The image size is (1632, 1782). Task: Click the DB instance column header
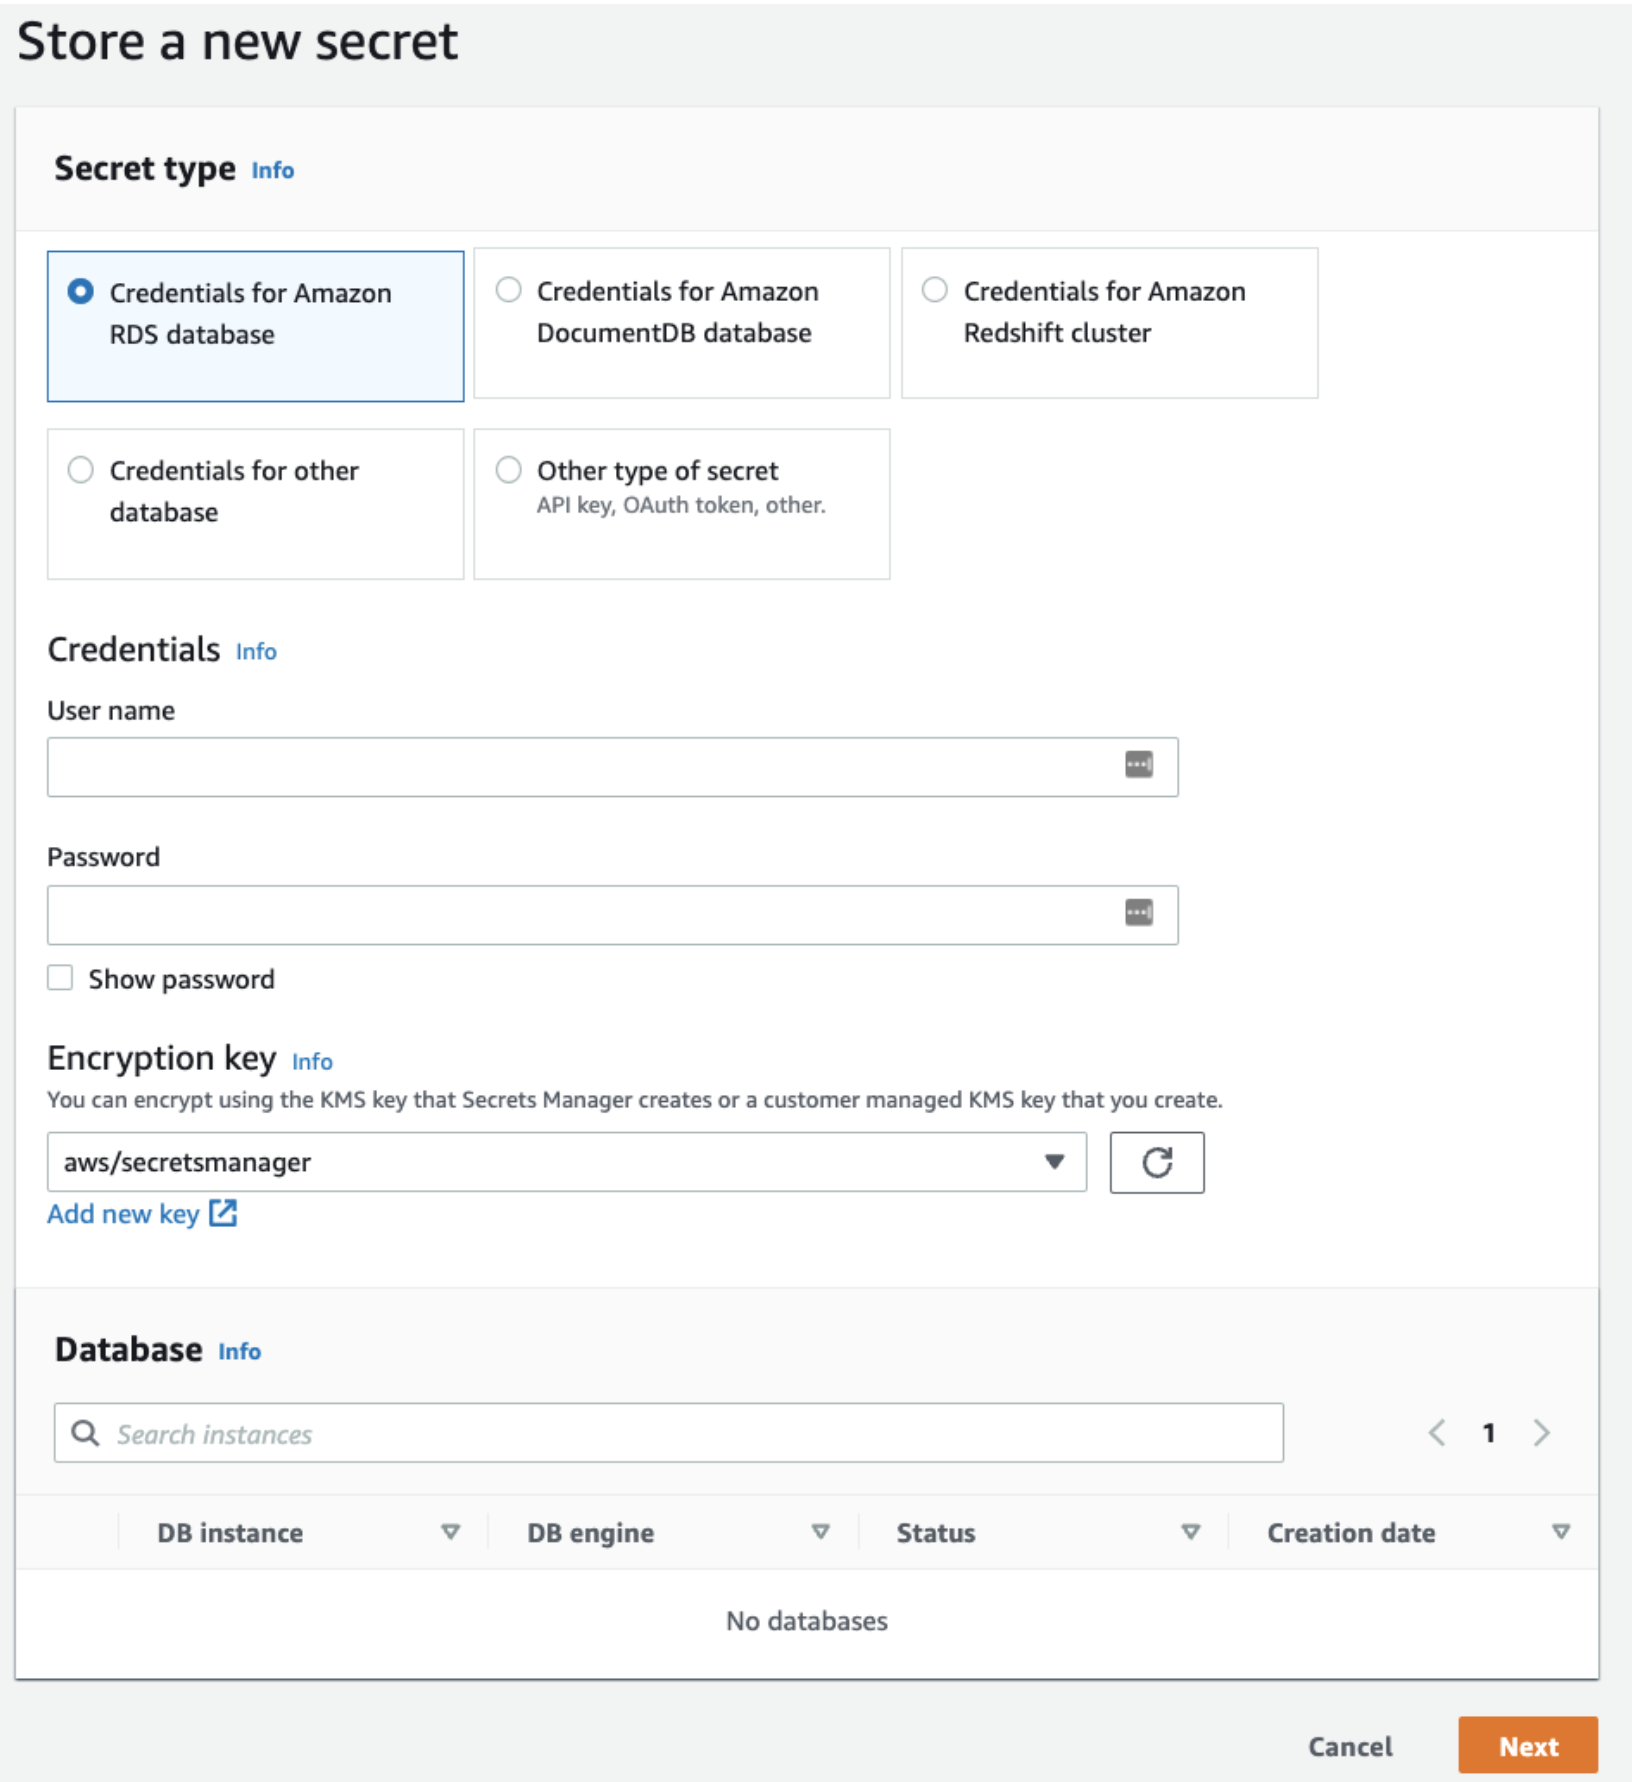(x=230, y=1532)
